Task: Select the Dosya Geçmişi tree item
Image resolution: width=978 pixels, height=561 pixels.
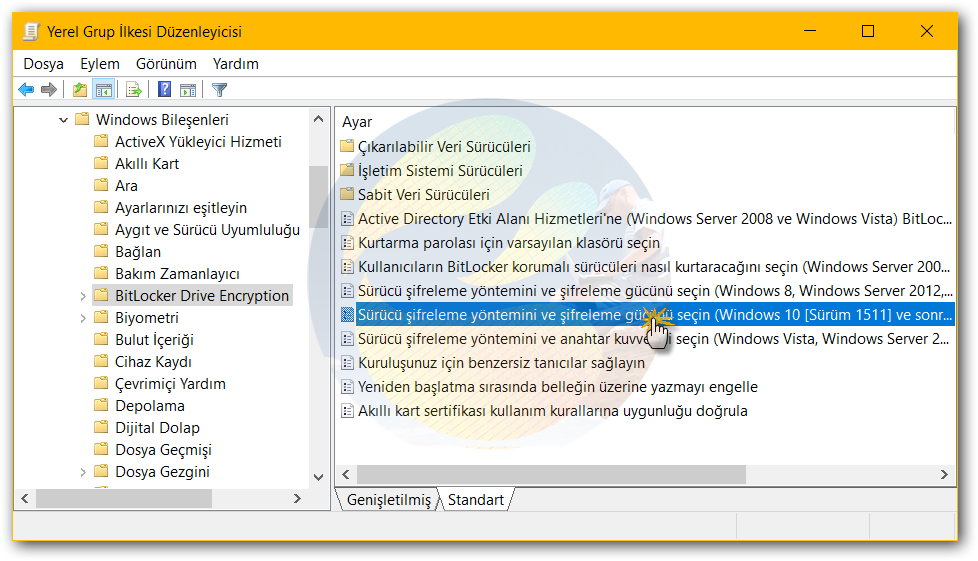Action: (x=163, y=449)
